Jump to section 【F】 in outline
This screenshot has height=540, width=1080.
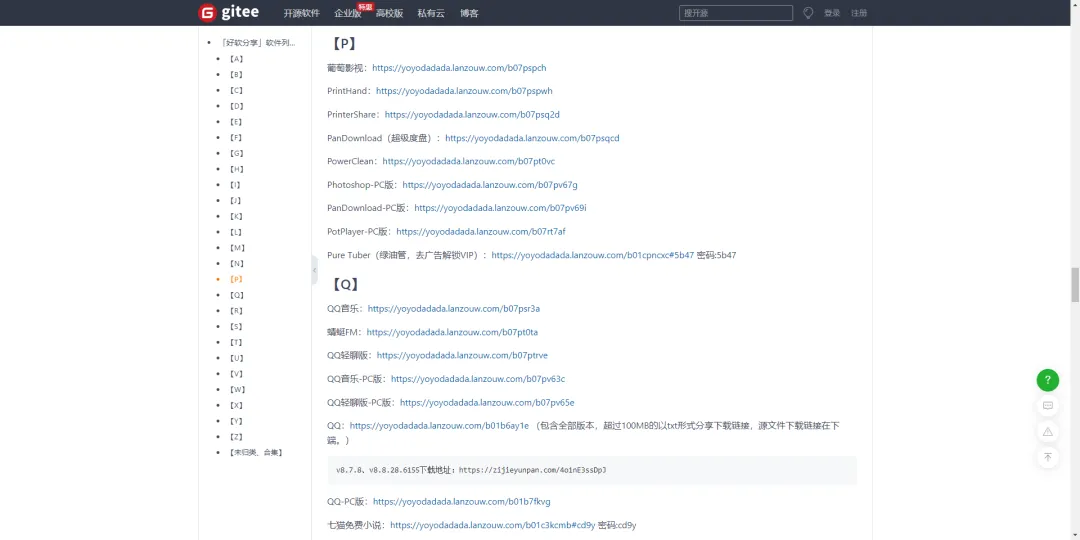point(236,138)
